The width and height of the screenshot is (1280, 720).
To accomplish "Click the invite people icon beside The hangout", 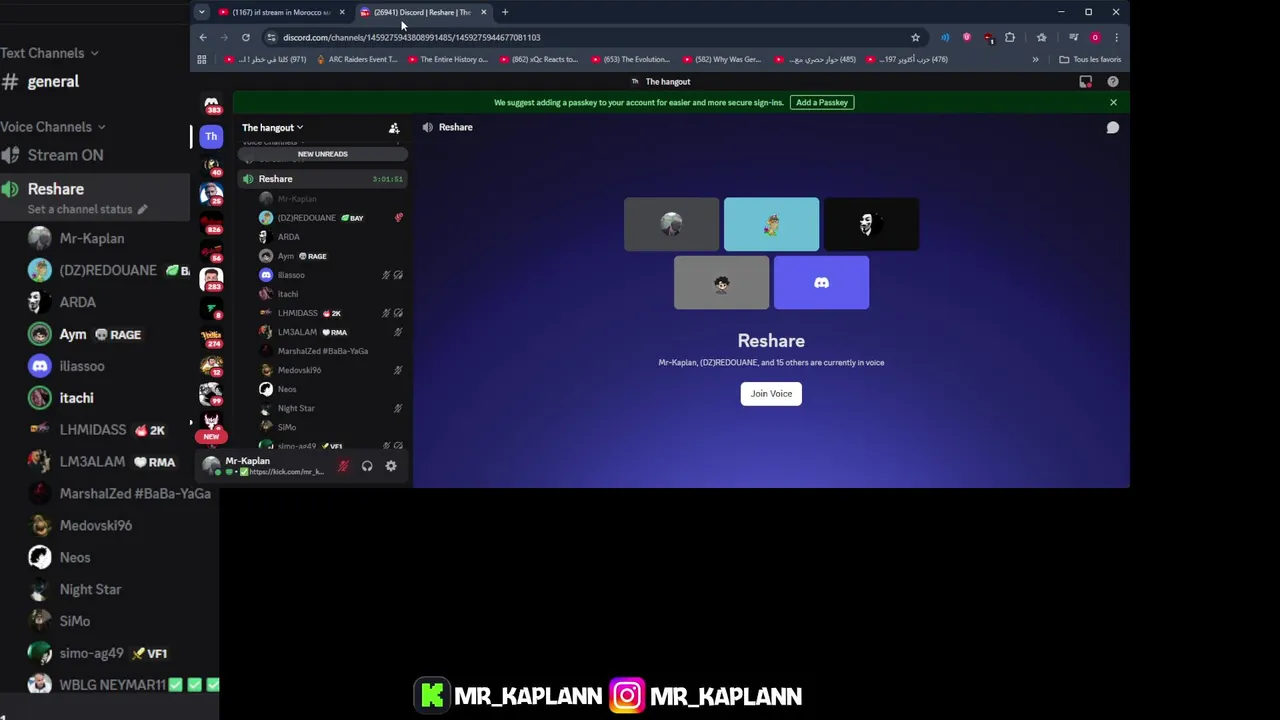I will coord(394,128).
